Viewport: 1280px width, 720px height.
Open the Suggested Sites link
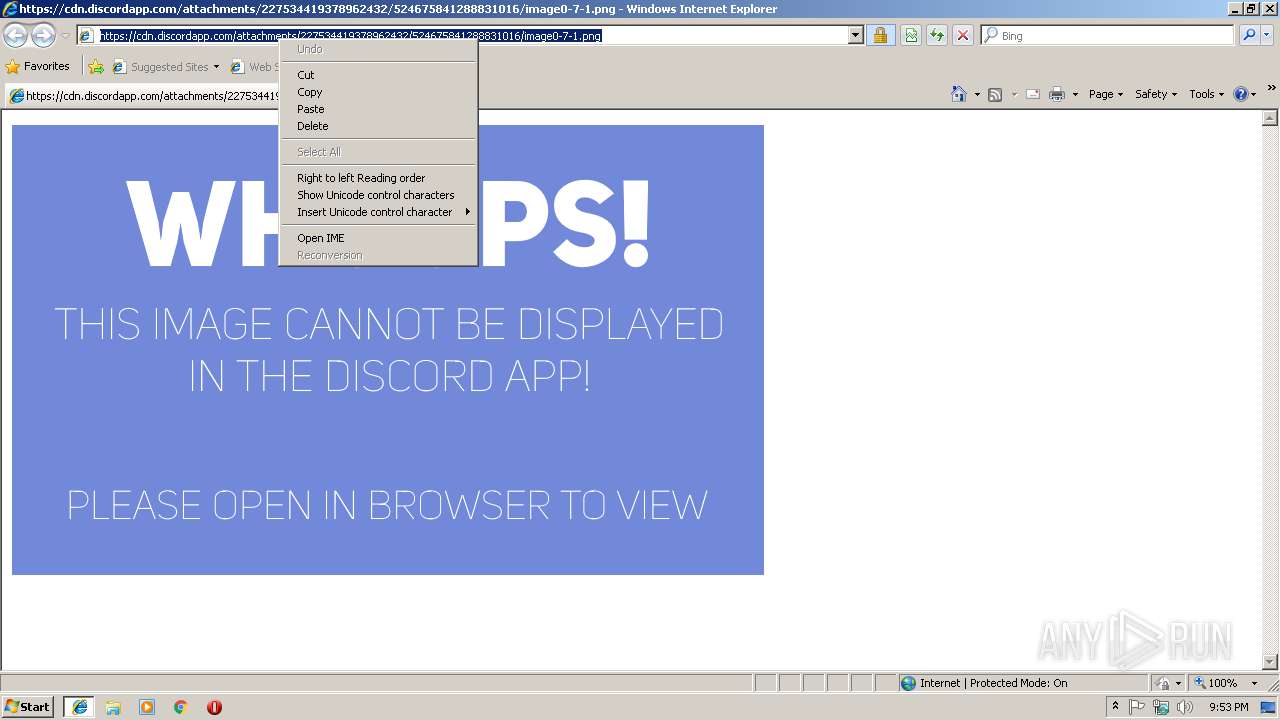point(165,67)
